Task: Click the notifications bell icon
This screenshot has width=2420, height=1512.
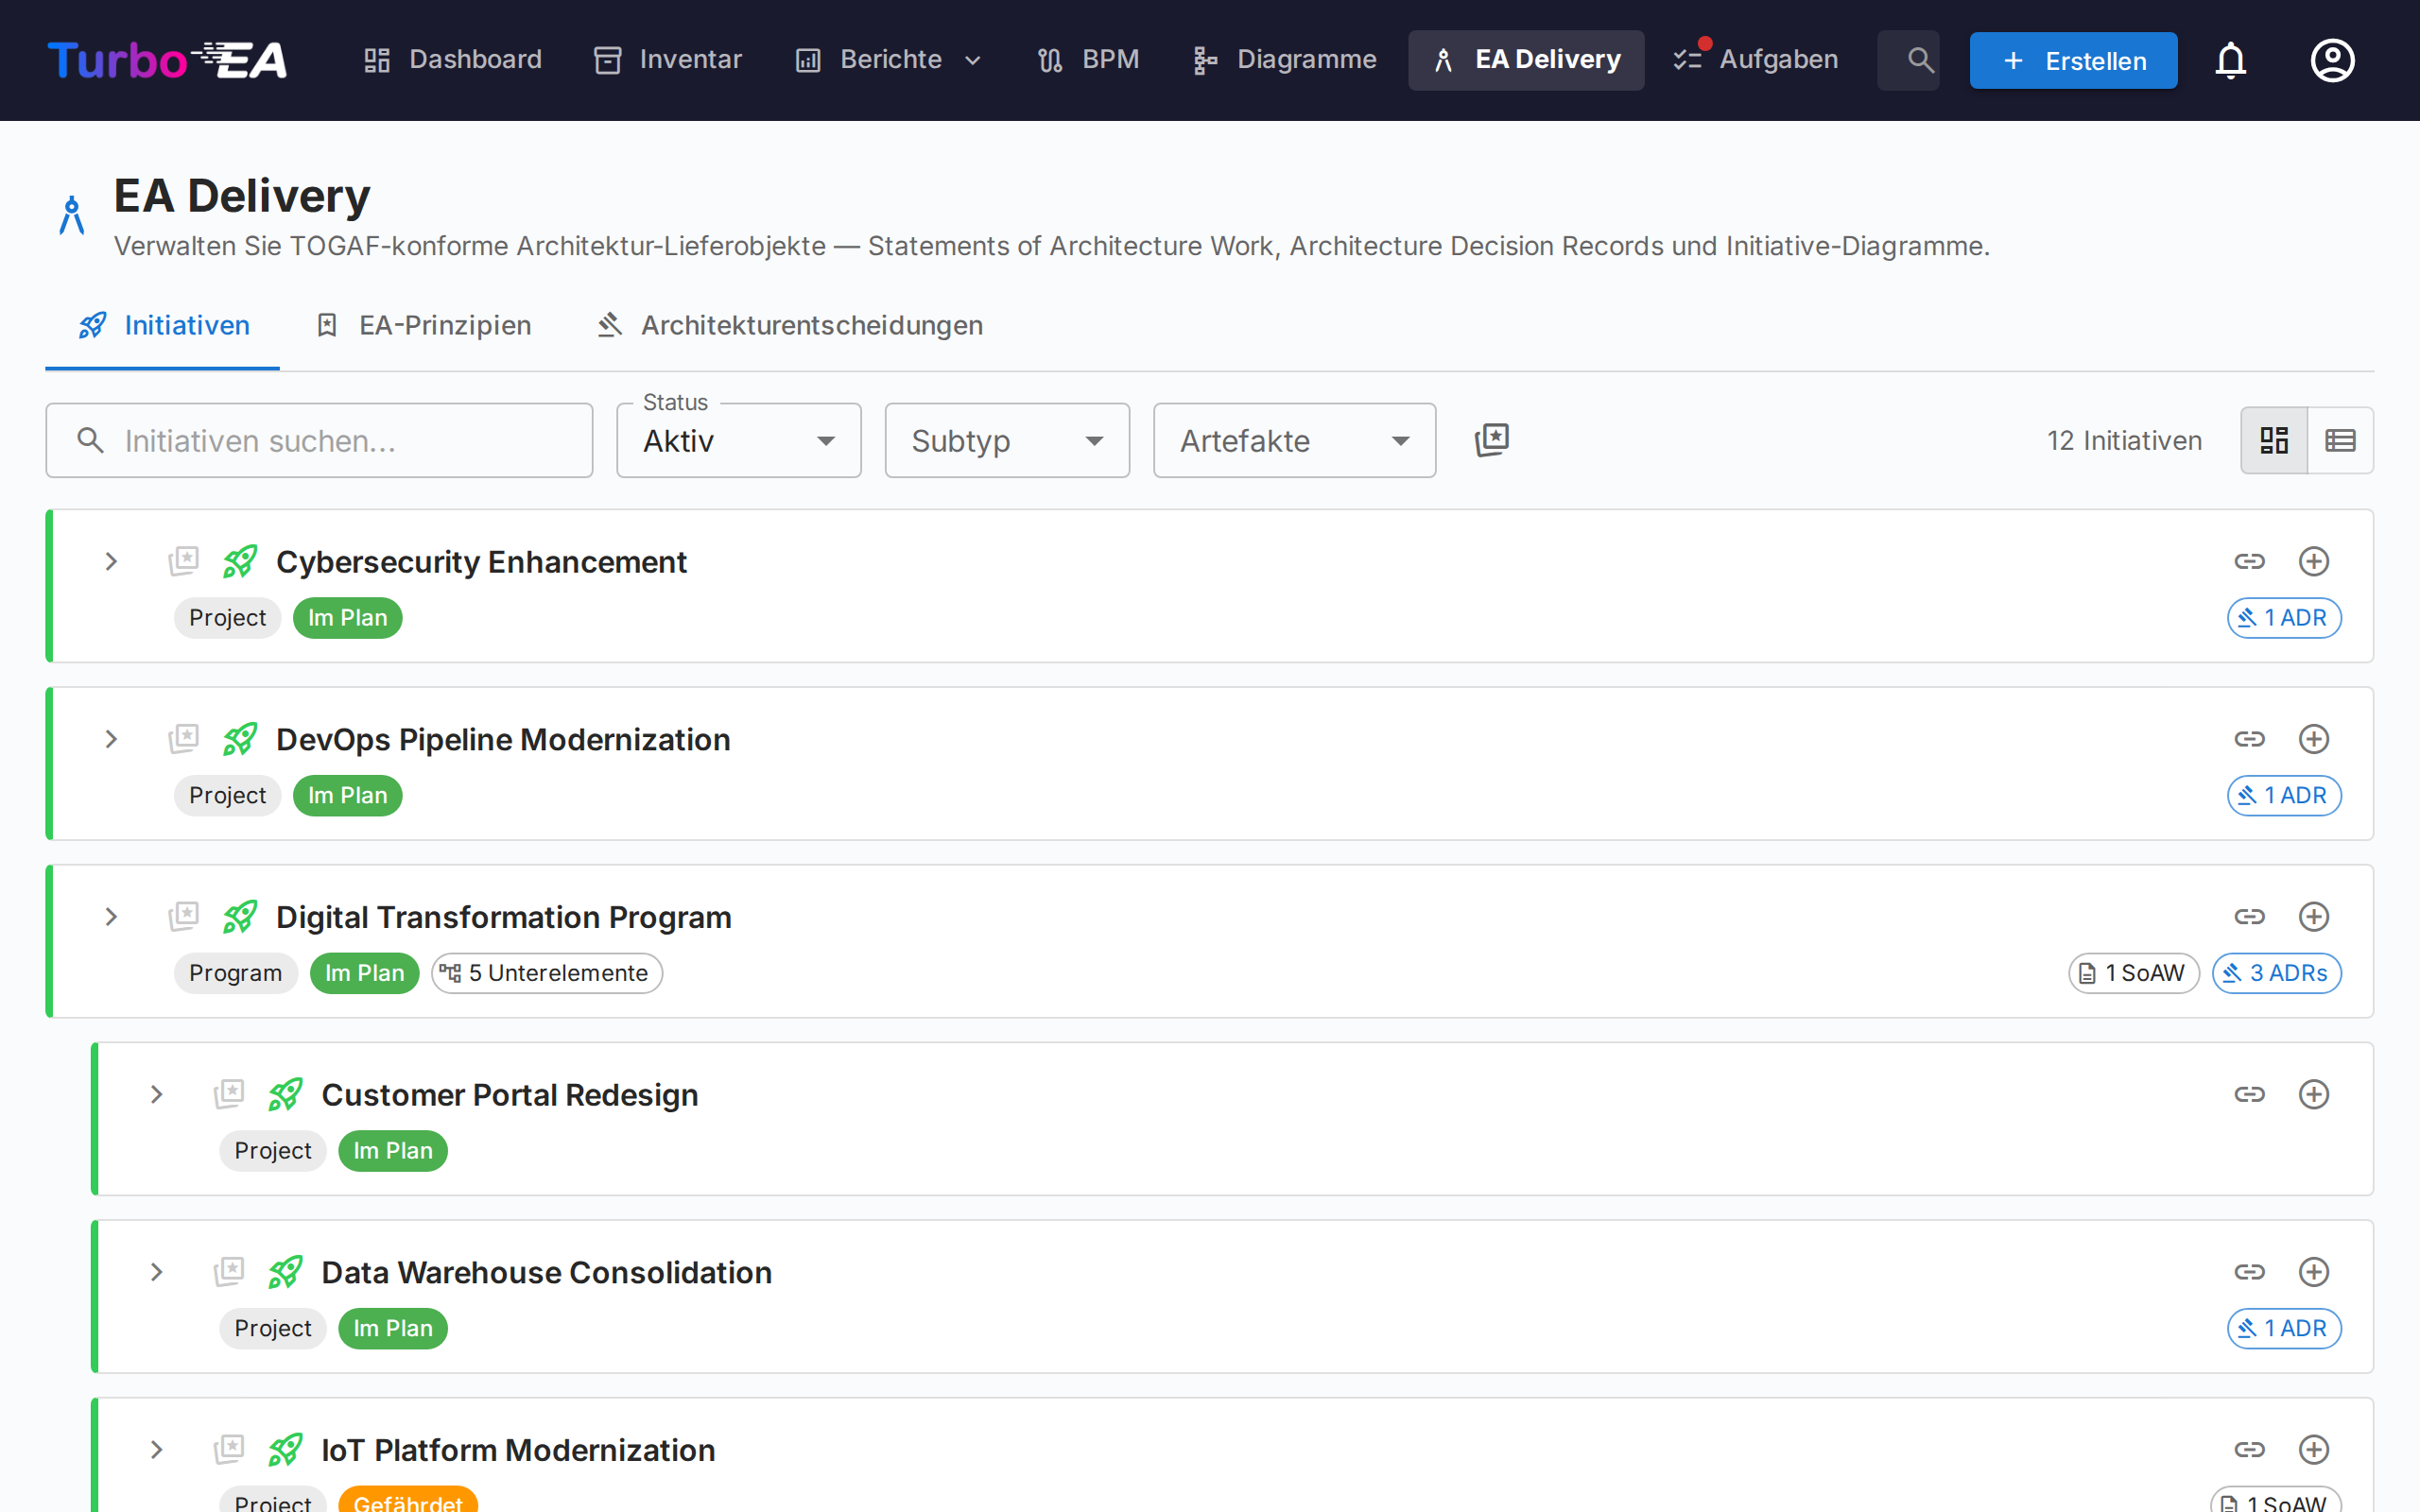Action: tap(2230, 61)
